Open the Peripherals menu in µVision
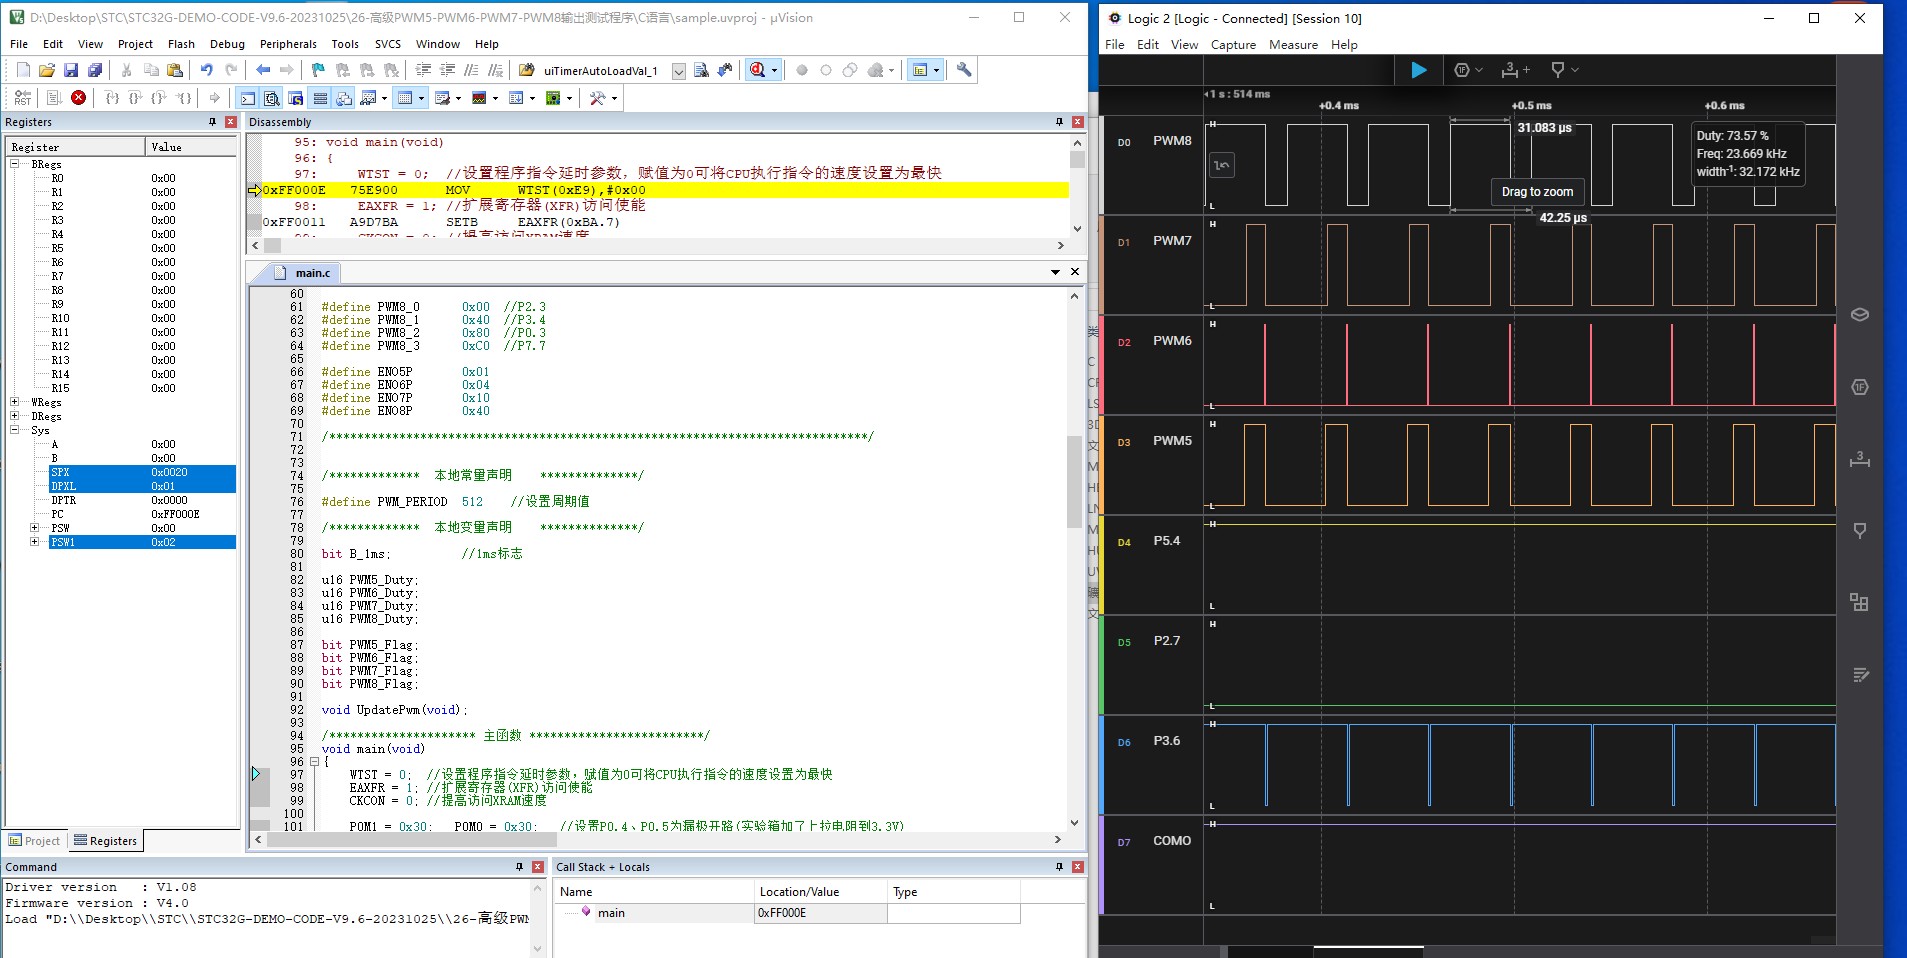Image resolution: width=1907 pixels, height=958 pixels. pyautogui.click(x=288, y=44)
